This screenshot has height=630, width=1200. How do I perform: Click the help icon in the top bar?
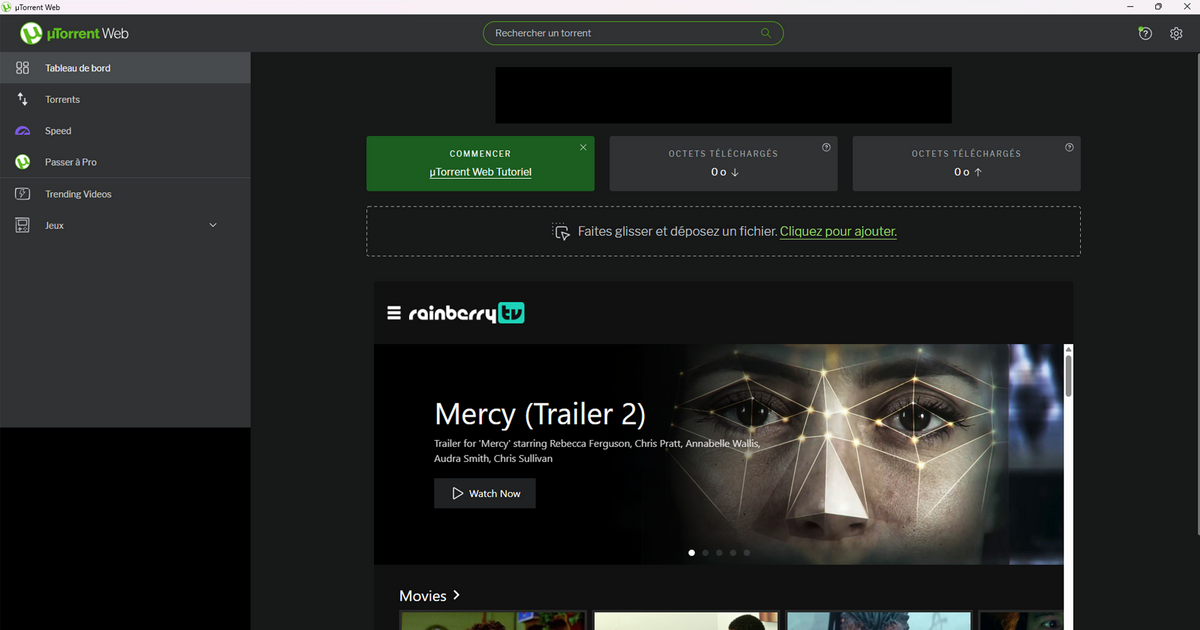click(x=1144, y=33)
